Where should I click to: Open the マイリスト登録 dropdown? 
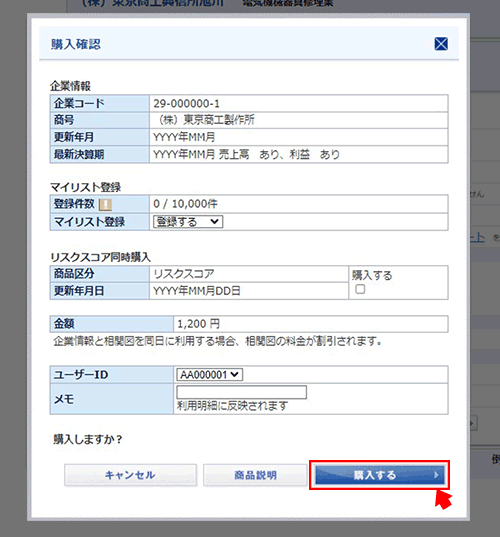[x=188, y=222]
